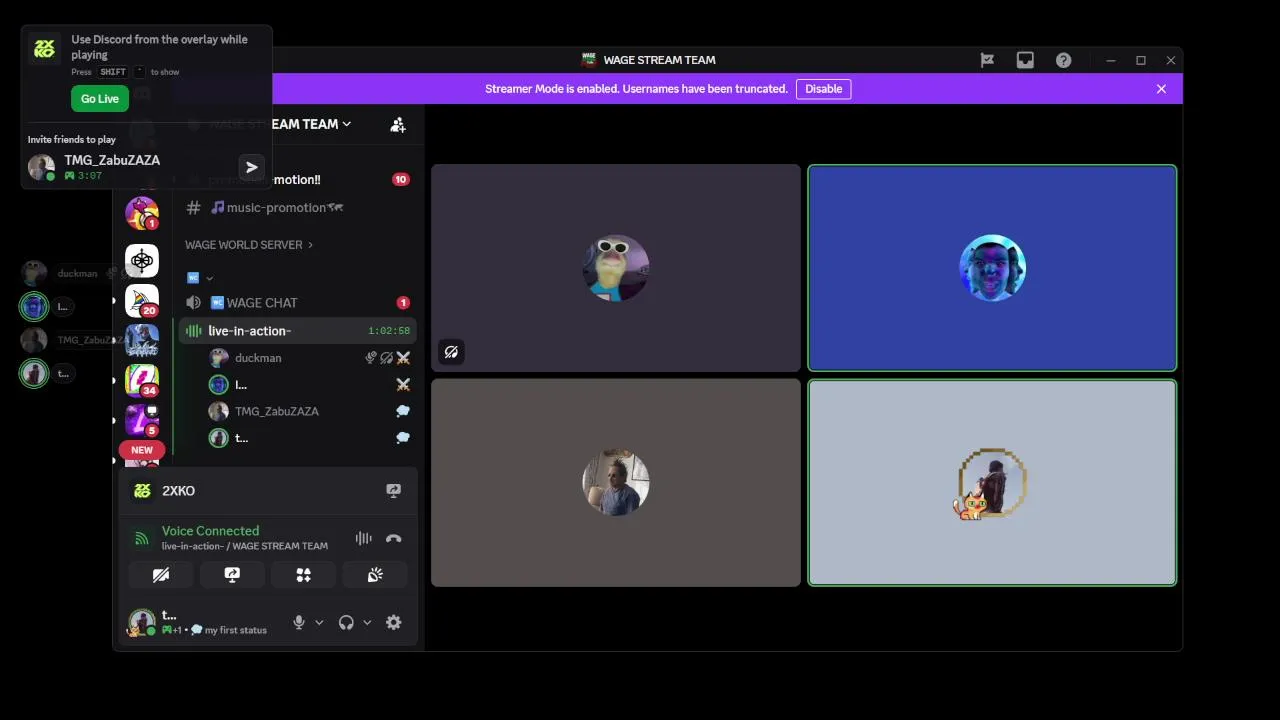1280x720 pixels.
Task: Click the 2XKO logo in the overlay
Action: 44,48
